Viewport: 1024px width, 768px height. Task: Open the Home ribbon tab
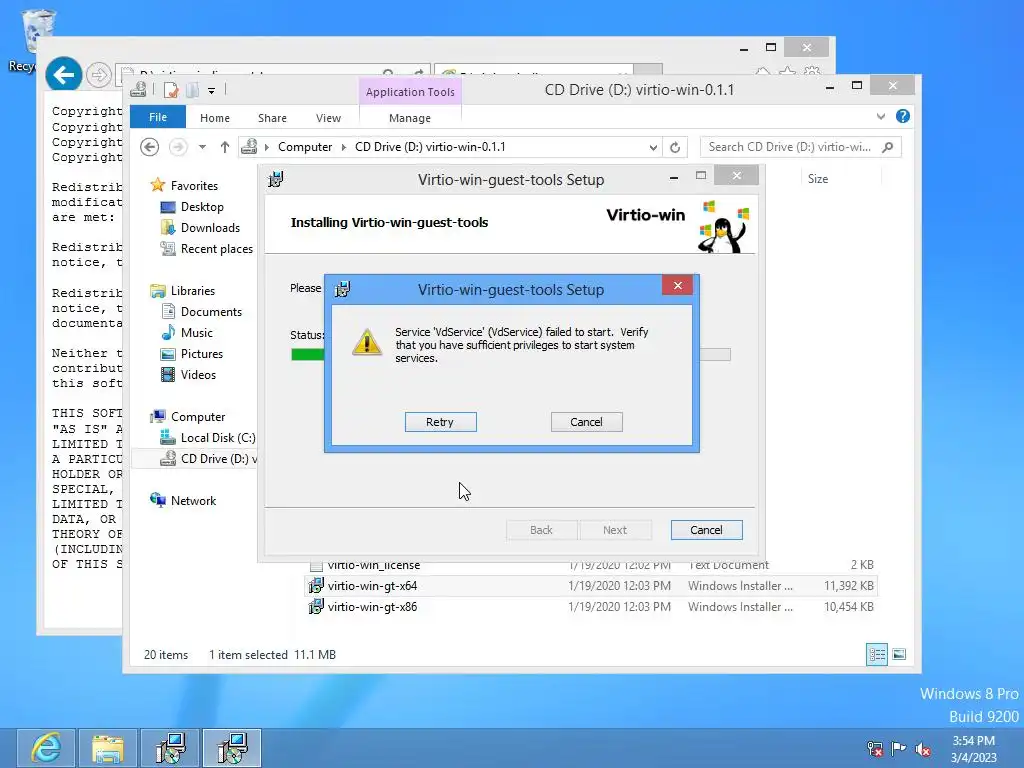click(215, 118)
